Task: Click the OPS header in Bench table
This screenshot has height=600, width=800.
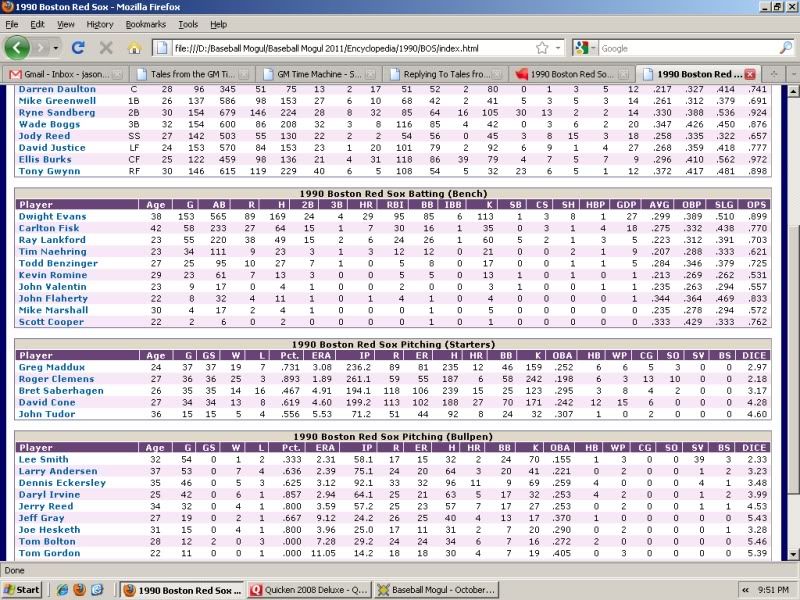Action: (x=756, y=205)
